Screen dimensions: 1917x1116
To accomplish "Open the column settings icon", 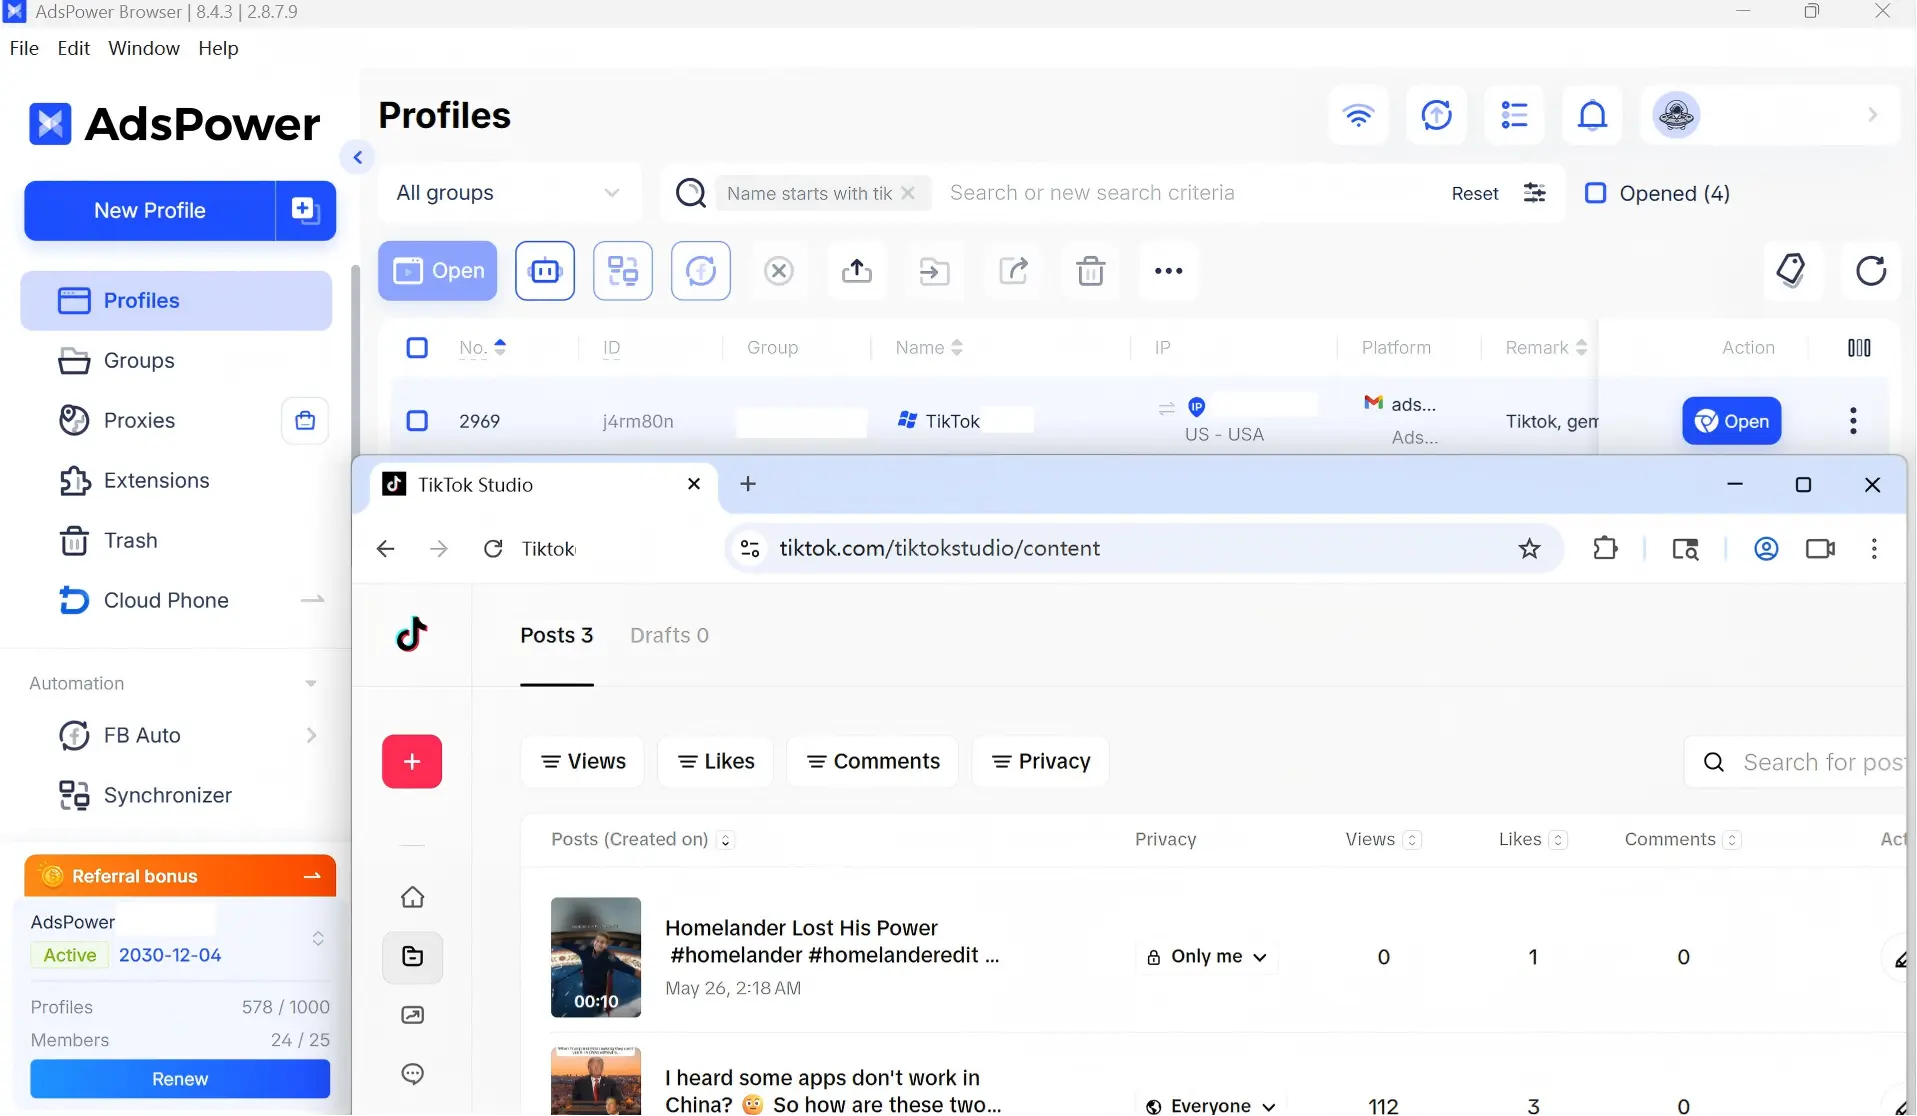I will click(1859, 348).
